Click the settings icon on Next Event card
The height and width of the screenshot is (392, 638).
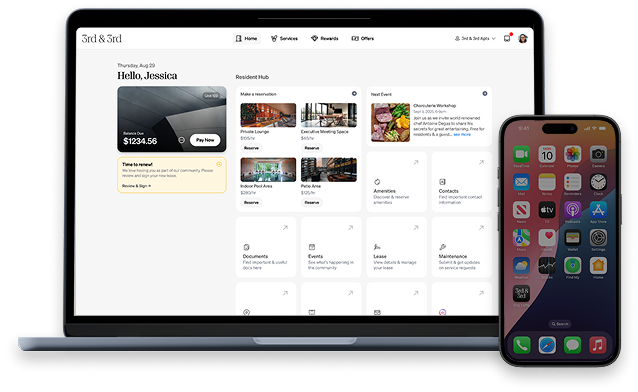coord(485,94)
